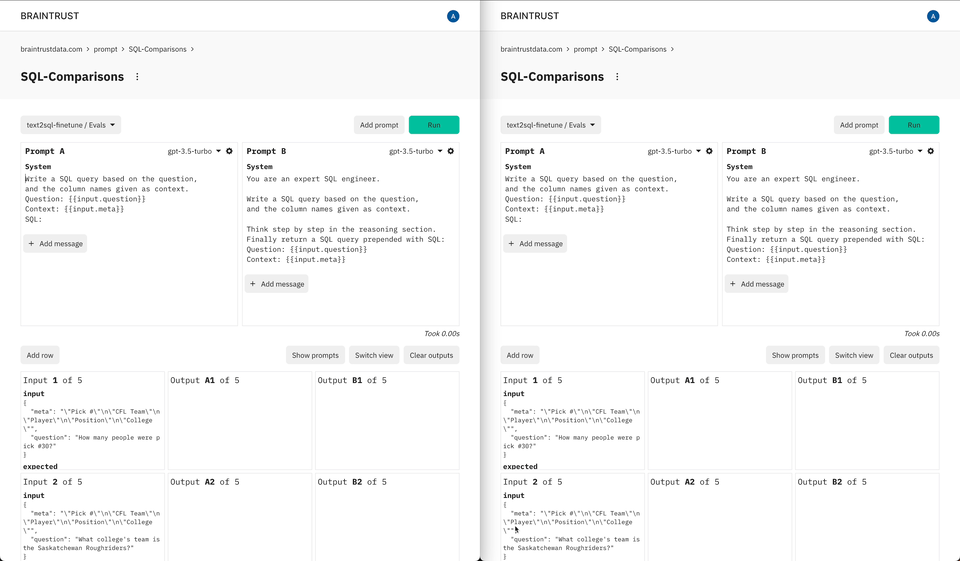Open Prompt A settings gear in left pane
The width and height of the screenshot is (960, 561).
coord(229,151)
